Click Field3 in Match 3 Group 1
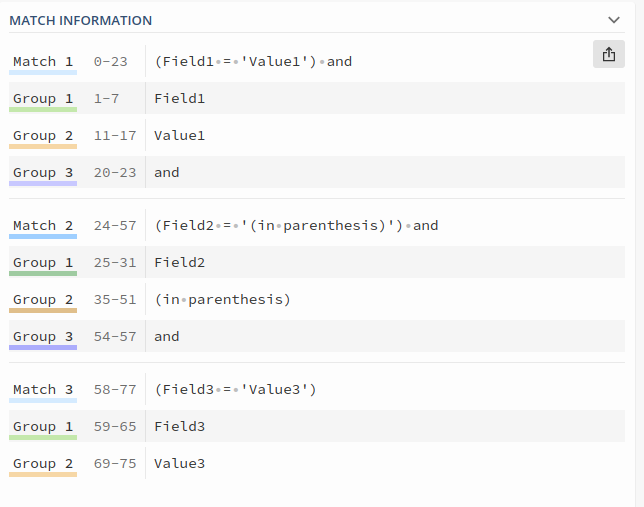The height and width of the screenshot is (507, 644). [x=179, y=426]
